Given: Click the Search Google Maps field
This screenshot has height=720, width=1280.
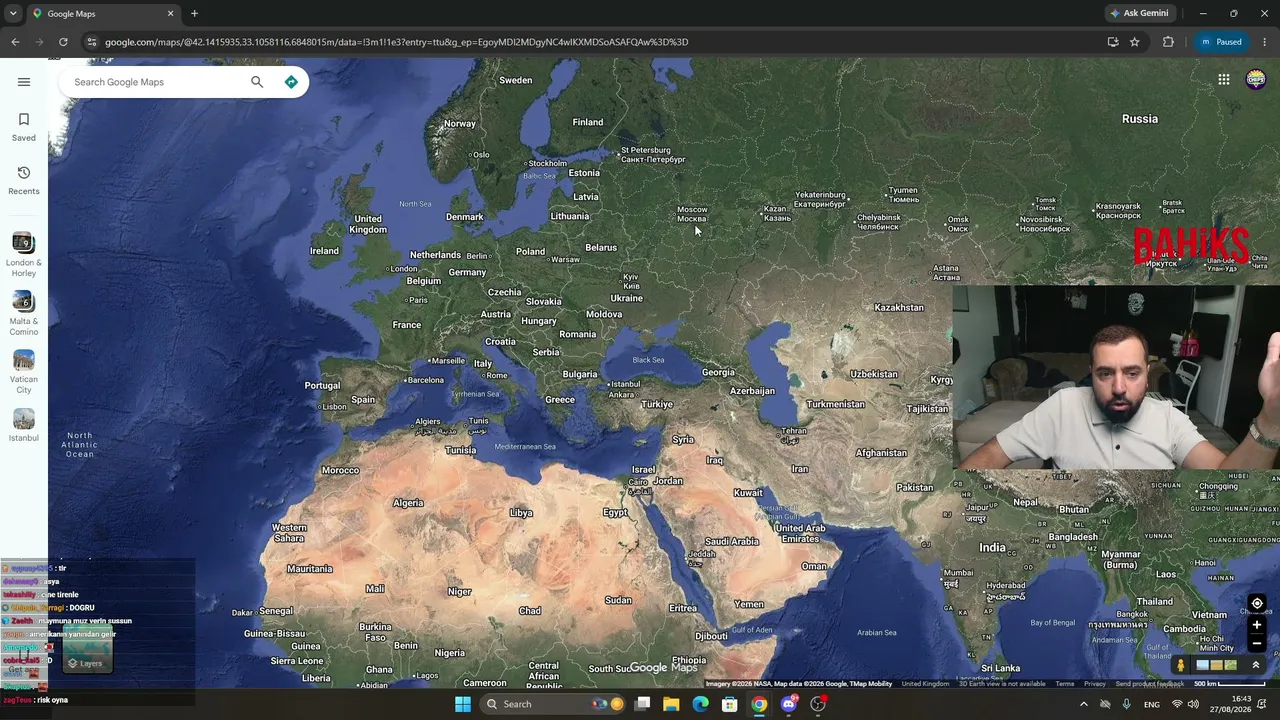Looking at the screenshot, I should pos(155,82).
